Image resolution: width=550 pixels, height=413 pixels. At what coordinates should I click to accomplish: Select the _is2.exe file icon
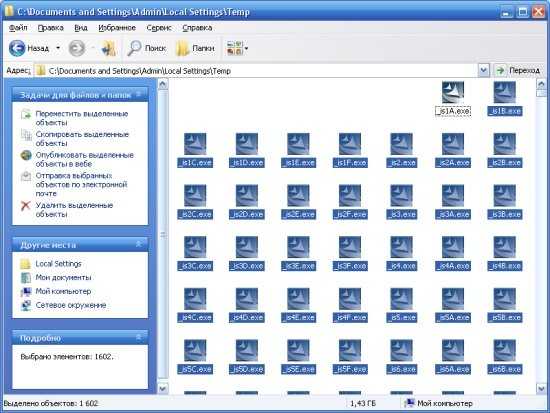(x=401, y=144)
